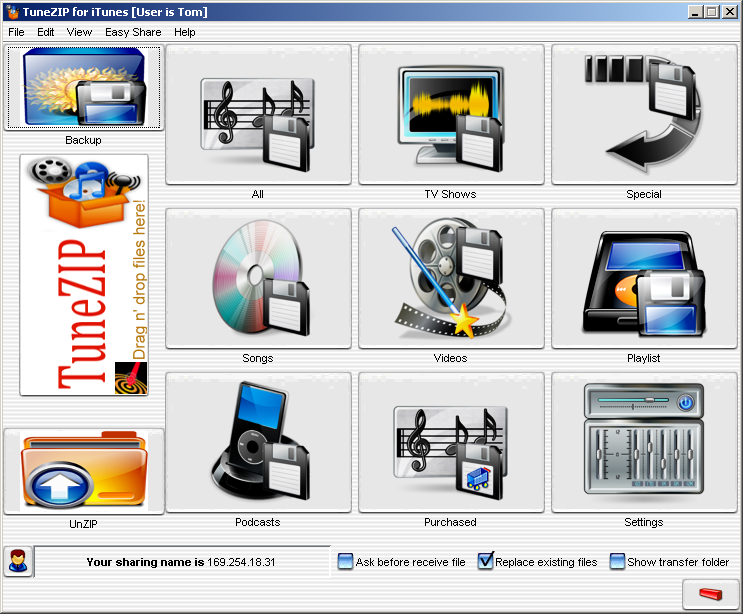Screen dimensions: 743x614
Task: Select the Purchased music tile
Action: (x=451, y=442)
